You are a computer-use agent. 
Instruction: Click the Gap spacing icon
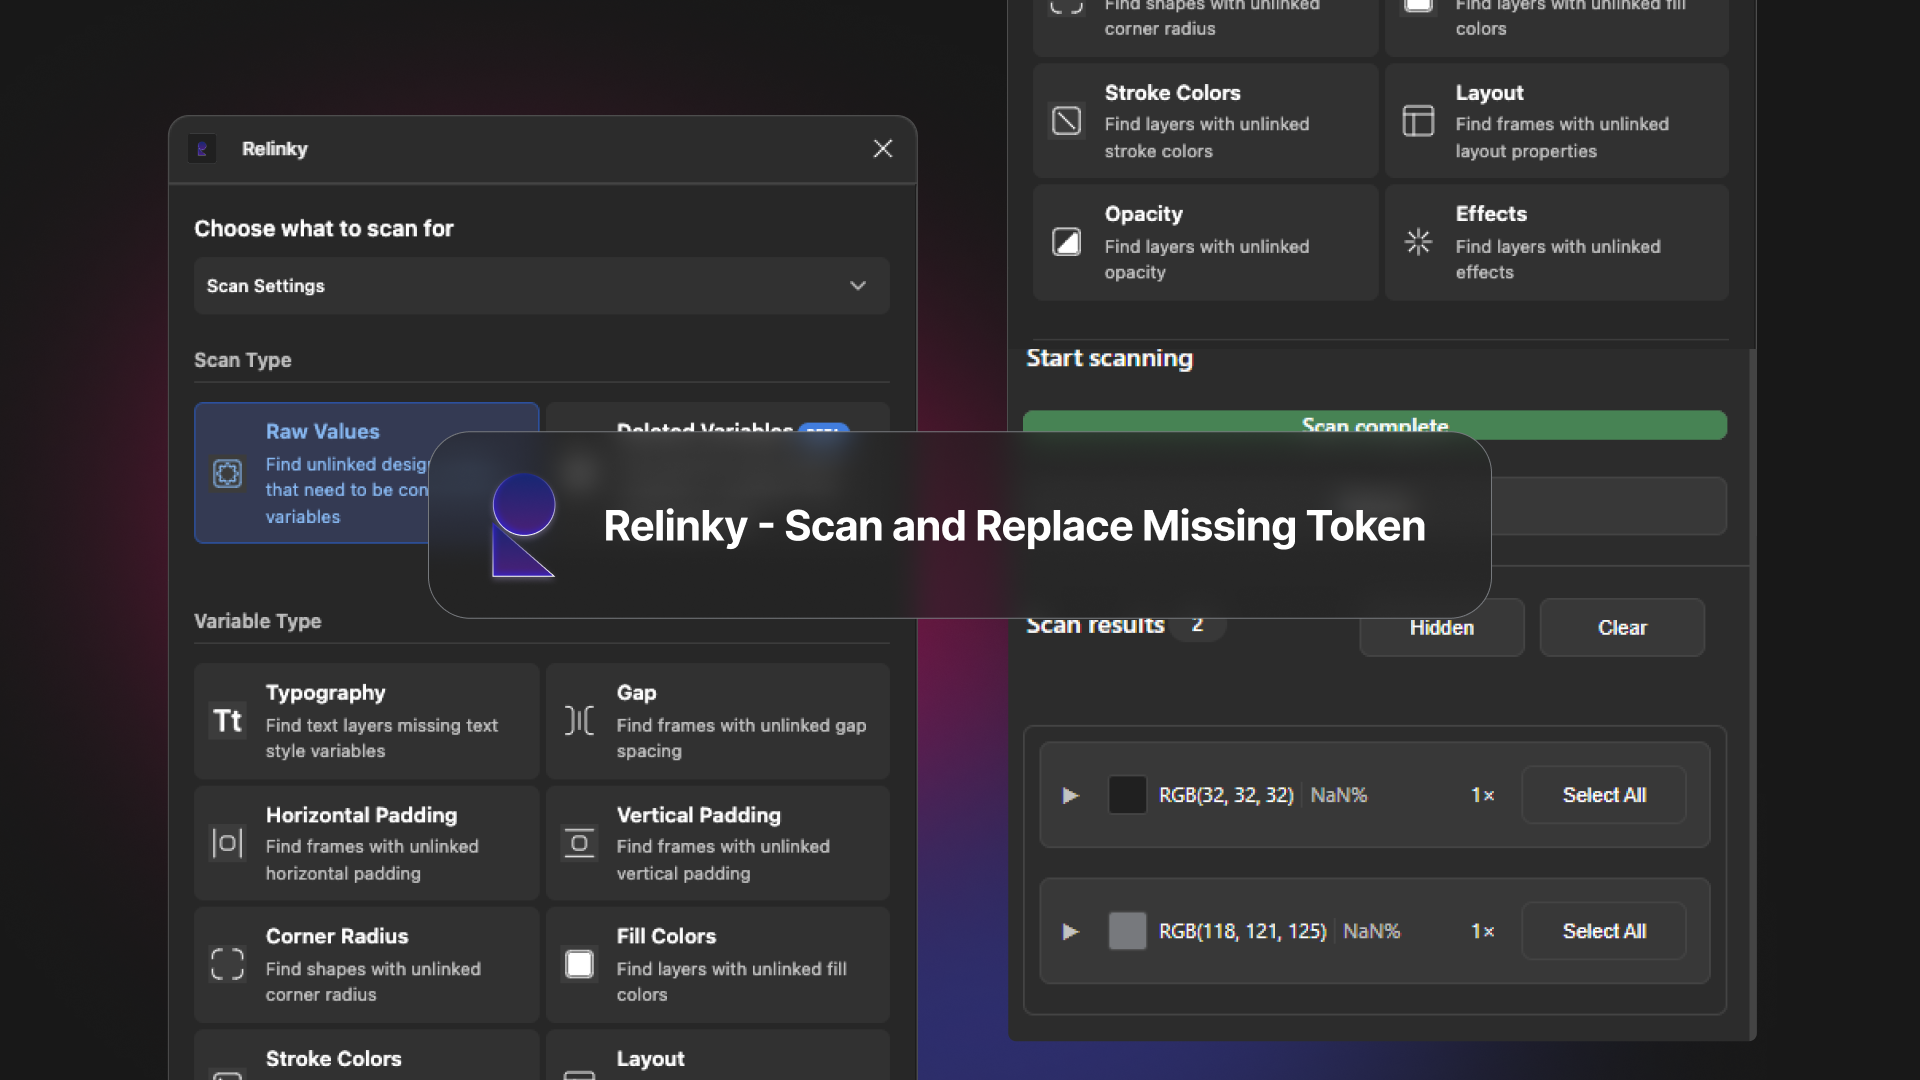pos(579,721)
